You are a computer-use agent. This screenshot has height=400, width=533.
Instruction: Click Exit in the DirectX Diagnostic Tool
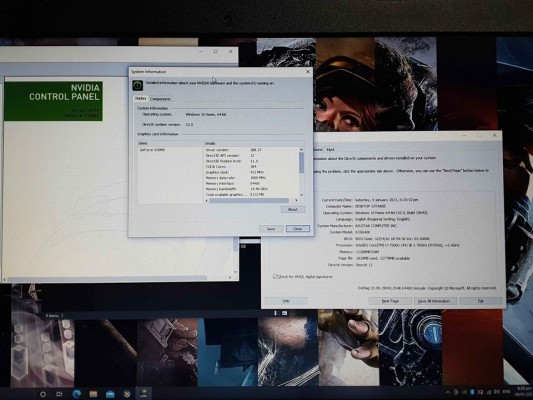(481, 301)
